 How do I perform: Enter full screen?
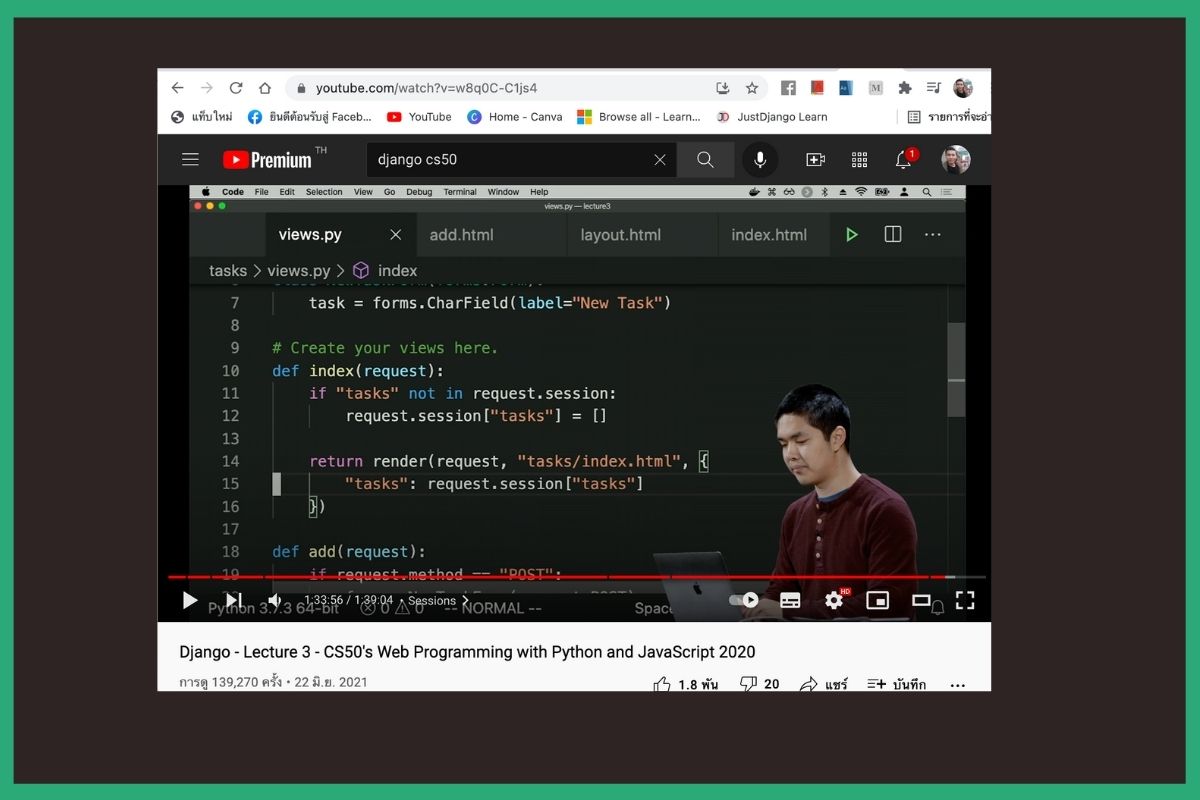pyautogui.click(x=965, y=600)
